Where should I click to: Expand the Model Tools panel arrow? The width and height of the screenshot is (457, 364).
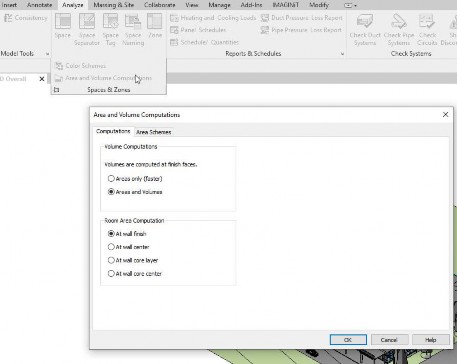coord(47,54)
